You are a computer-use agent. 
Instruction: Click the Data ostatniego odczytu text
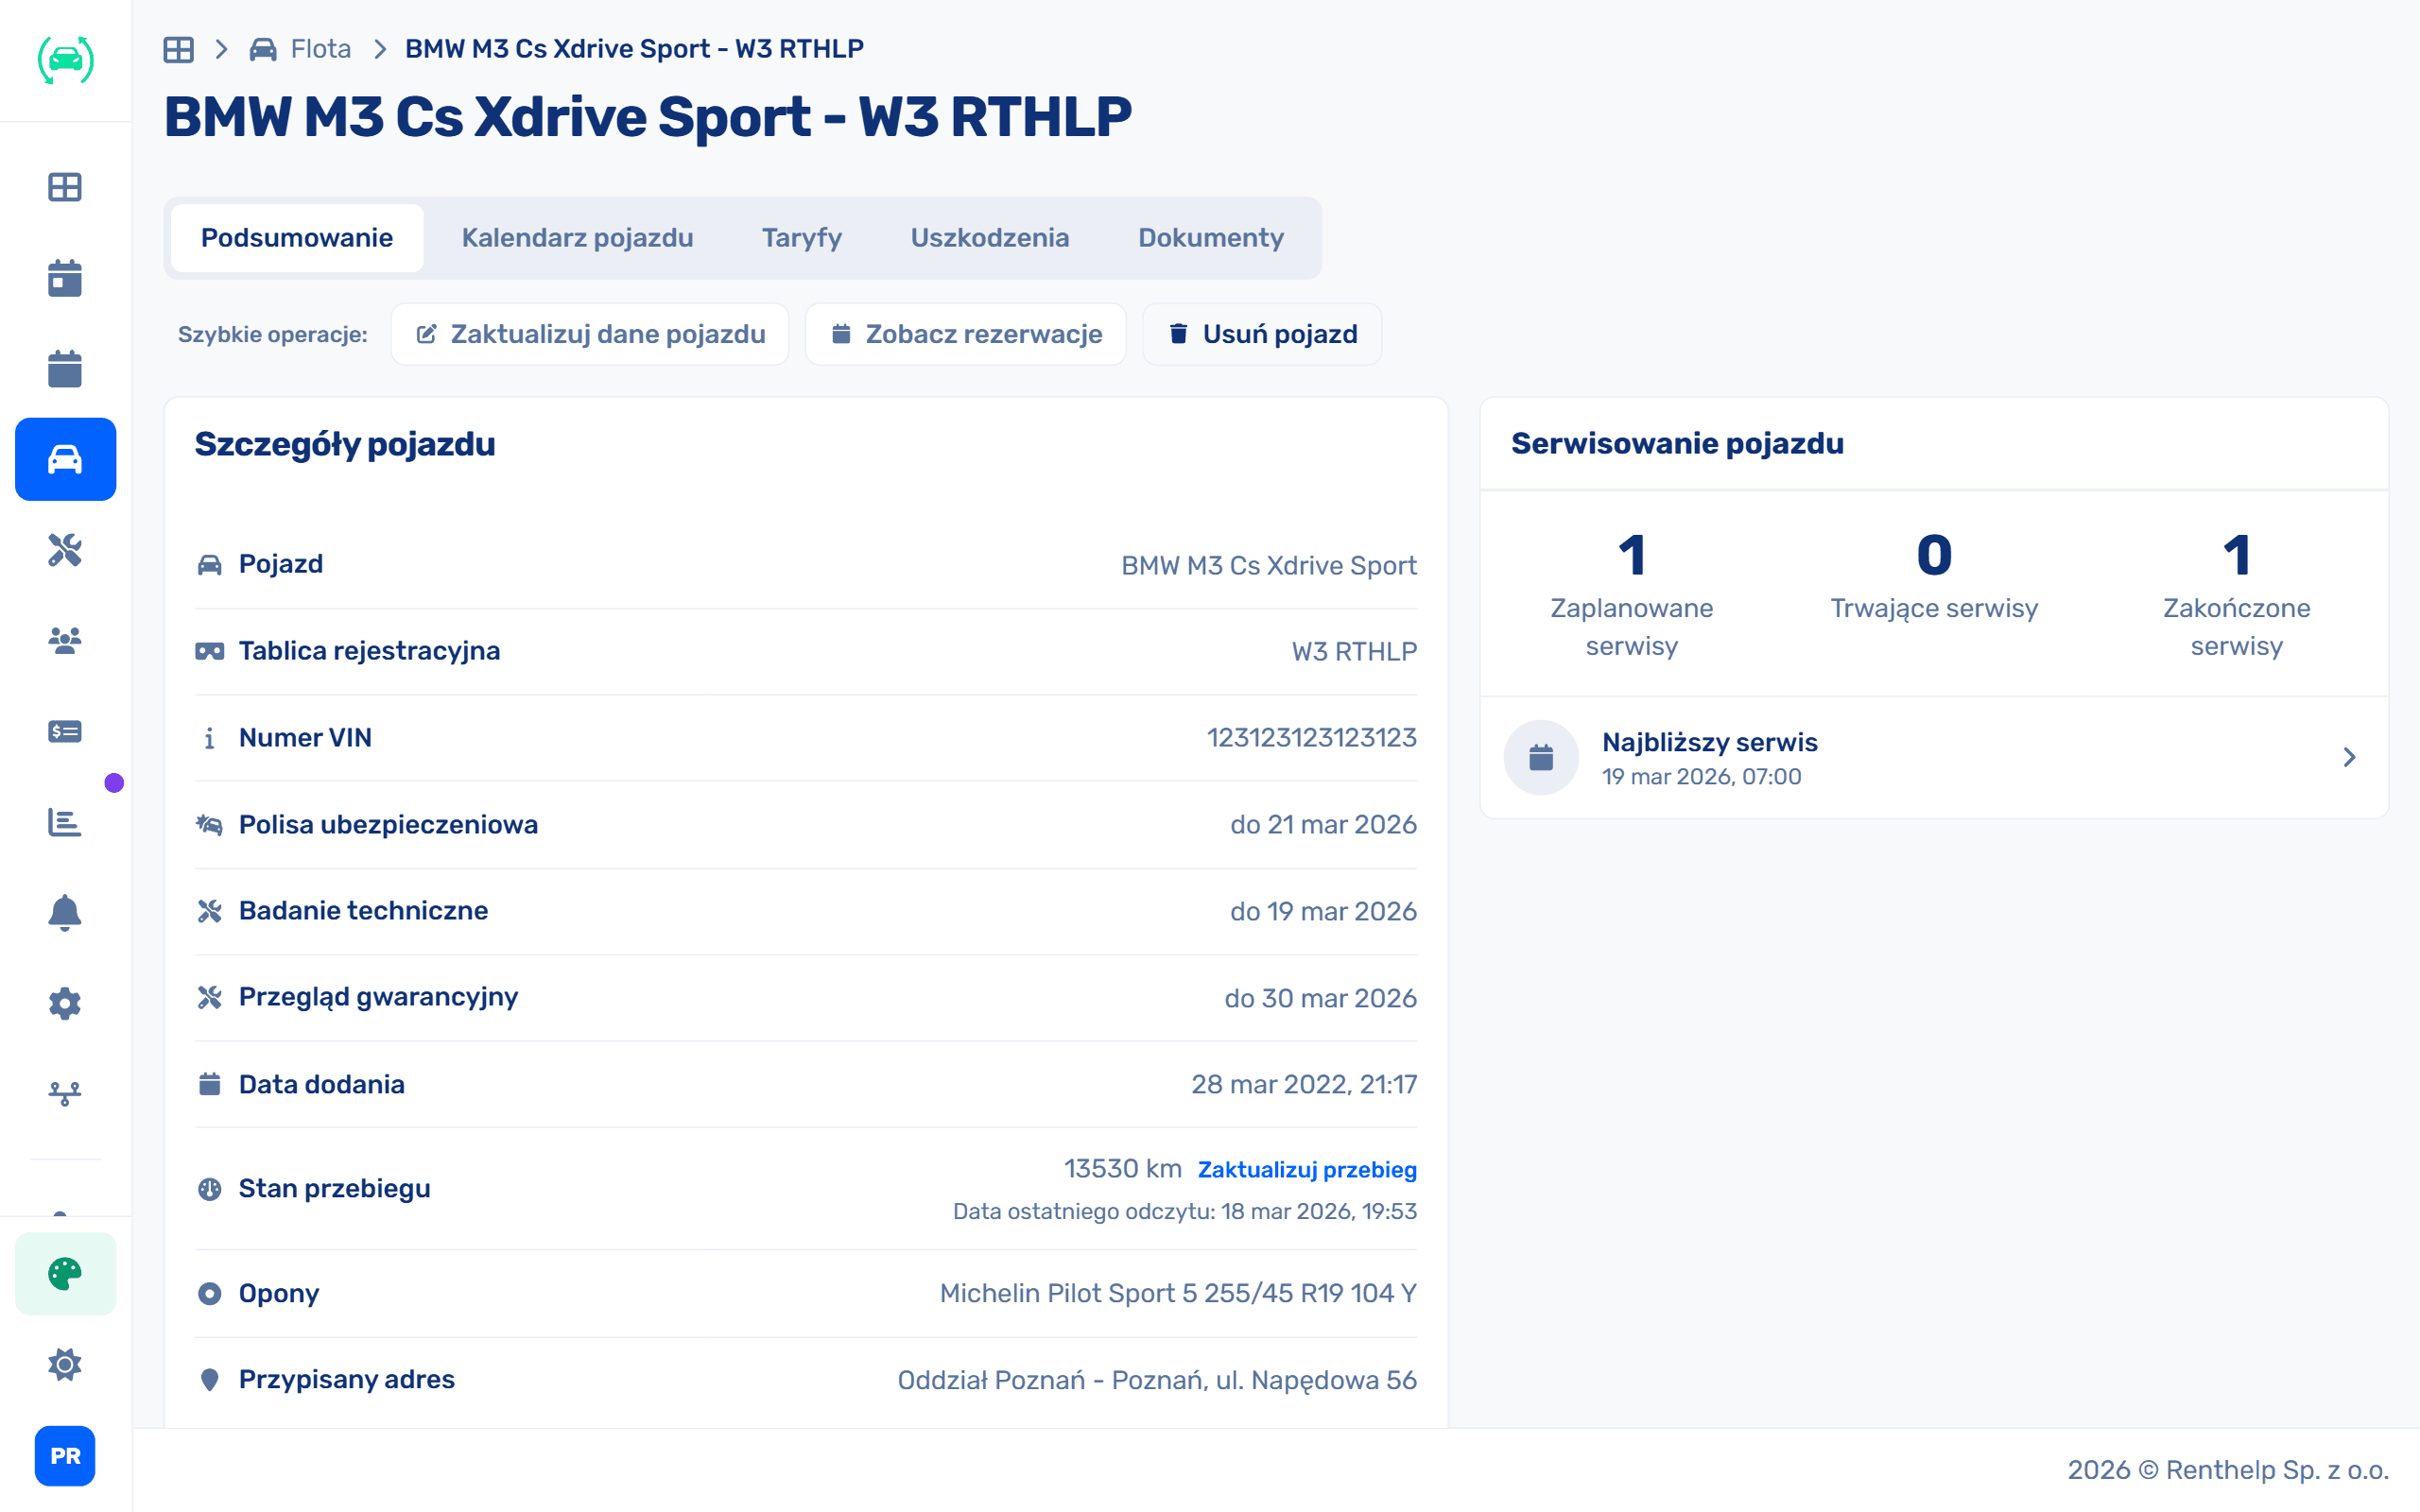coord(1185,1212)
